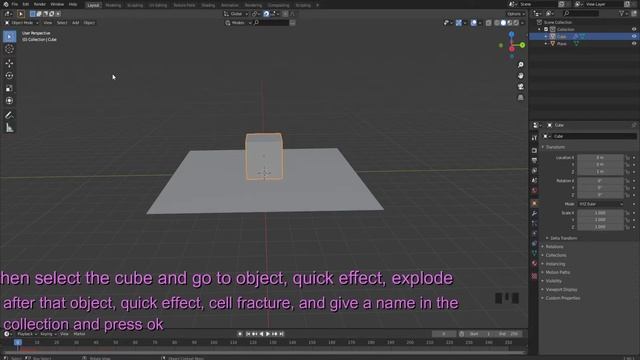Open the Edit menu

point(26,4)
